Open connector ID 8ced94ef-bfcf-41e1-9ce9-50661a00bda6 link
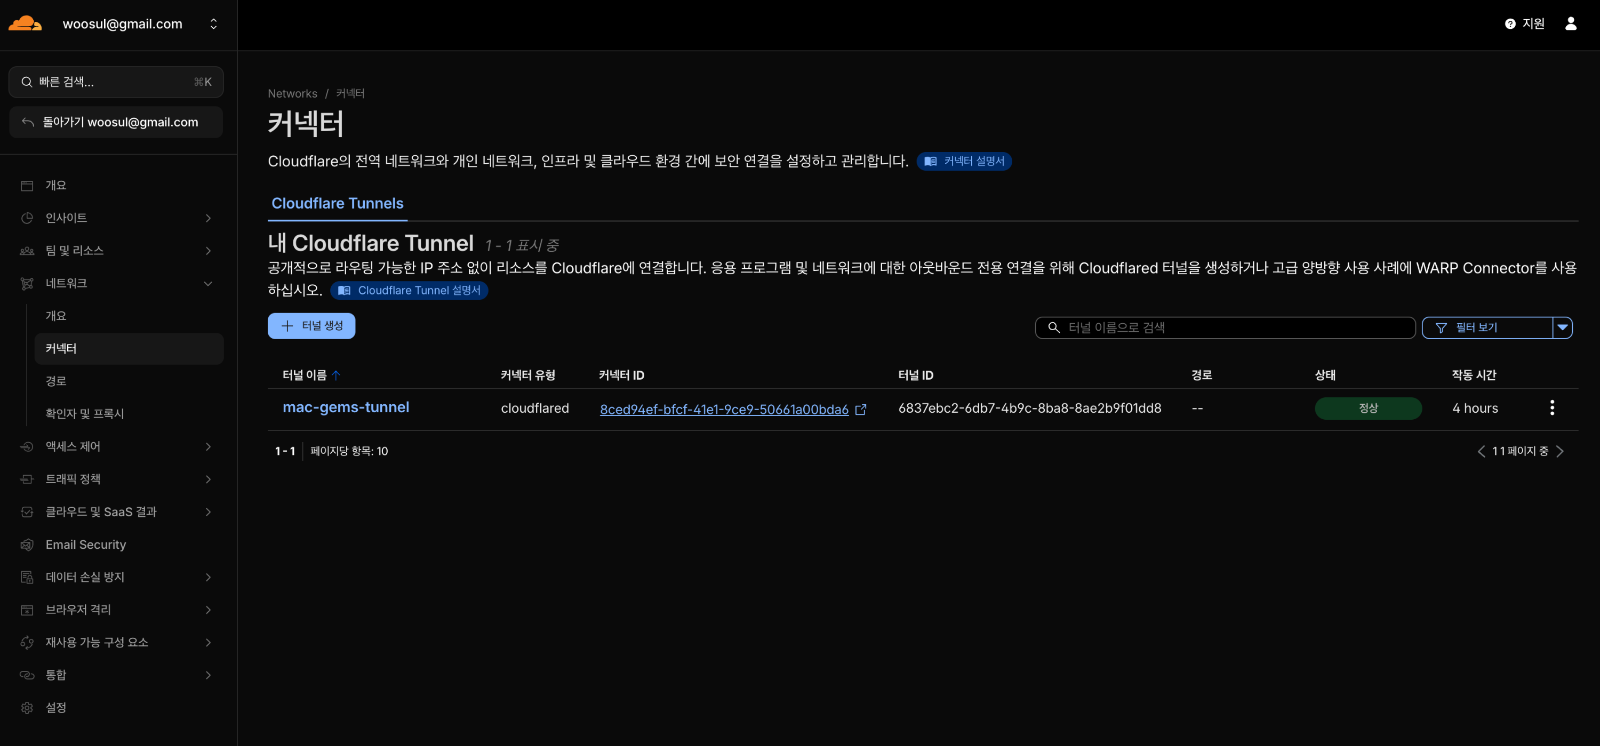Viewport: 1600px width, 746px height. tap(724, 410)
